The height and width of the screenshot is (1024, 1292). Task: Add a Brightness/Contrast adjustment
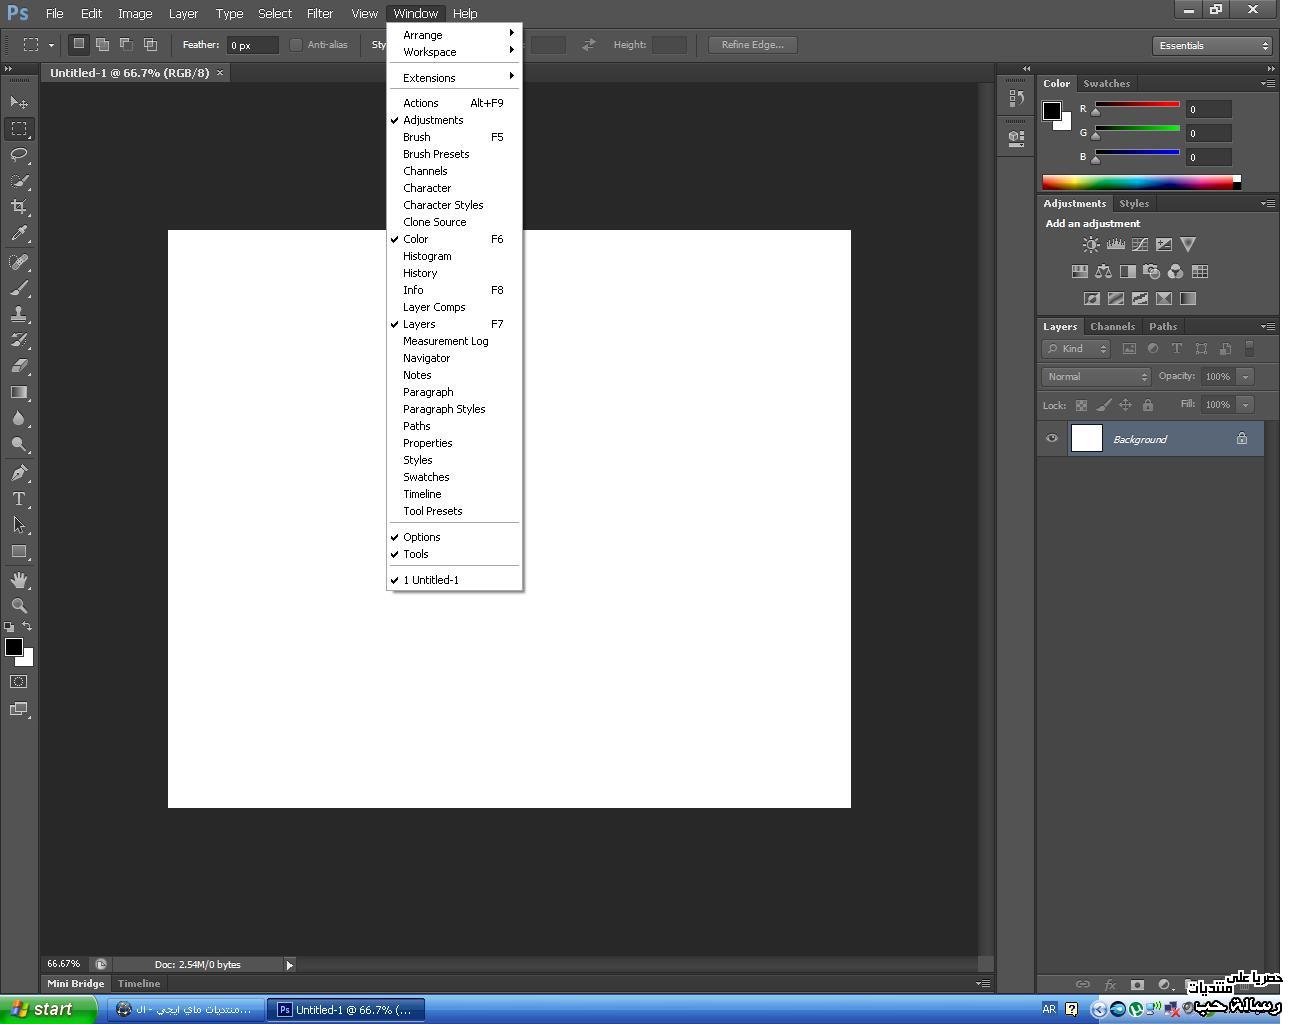click(x=1091, y=245)
